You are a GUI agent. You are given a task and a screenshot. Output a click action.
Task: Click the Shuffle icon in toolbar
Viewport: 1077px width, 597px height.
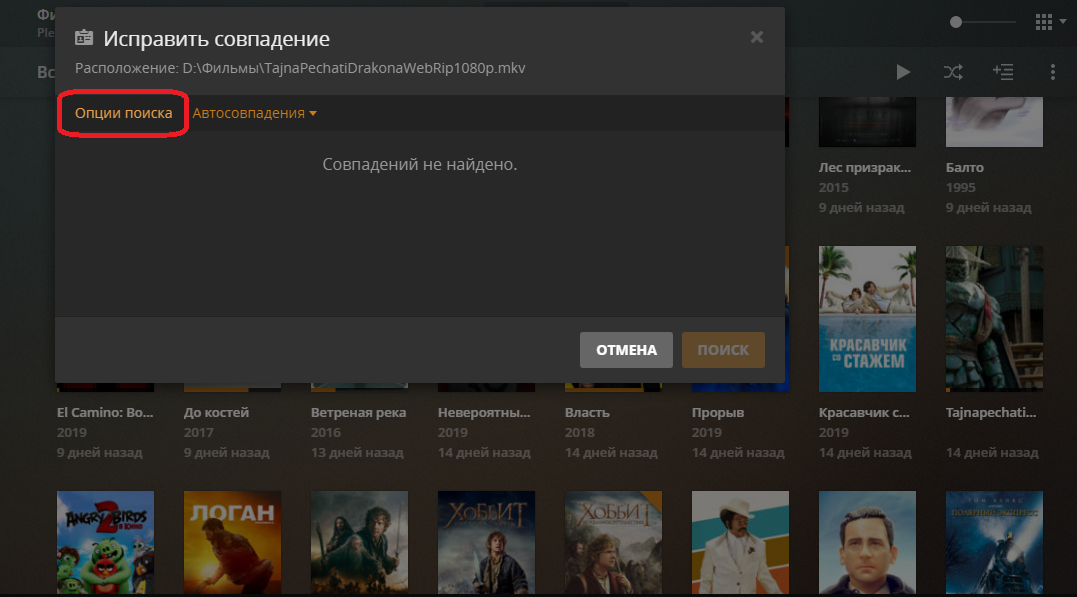pos(952,72)
